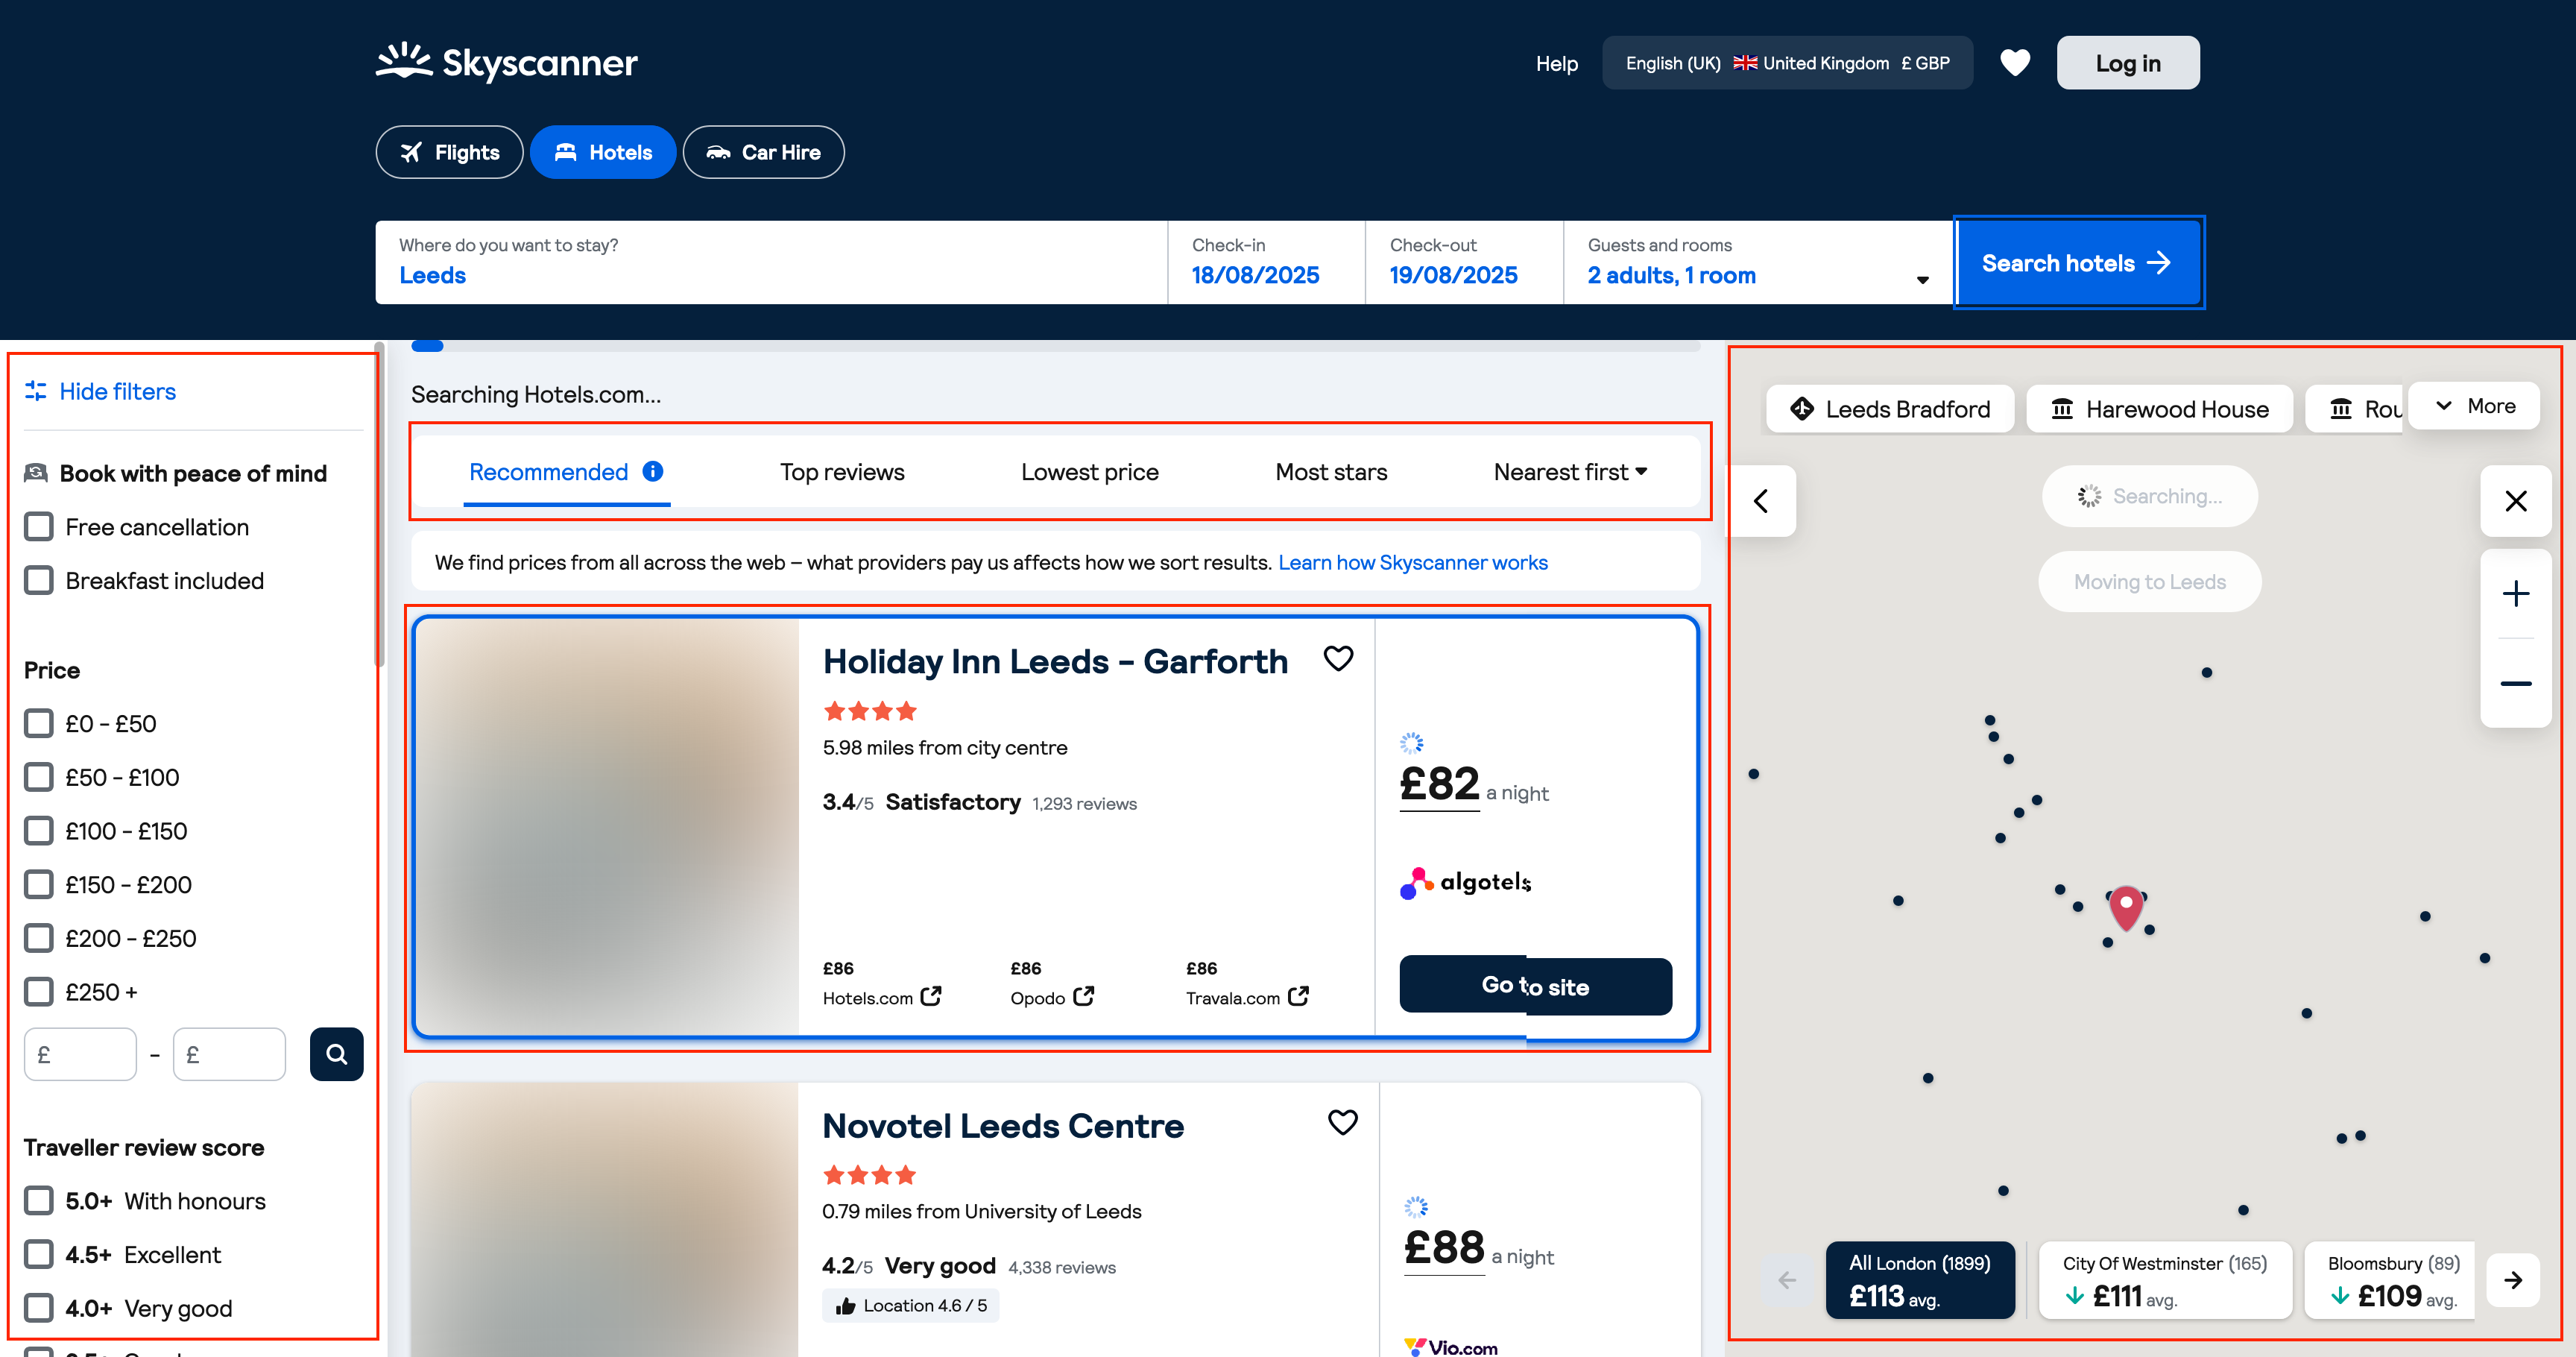The image size is (2576, 1357).
Task: Click minimum price input field
Action: pos(80,1054)
